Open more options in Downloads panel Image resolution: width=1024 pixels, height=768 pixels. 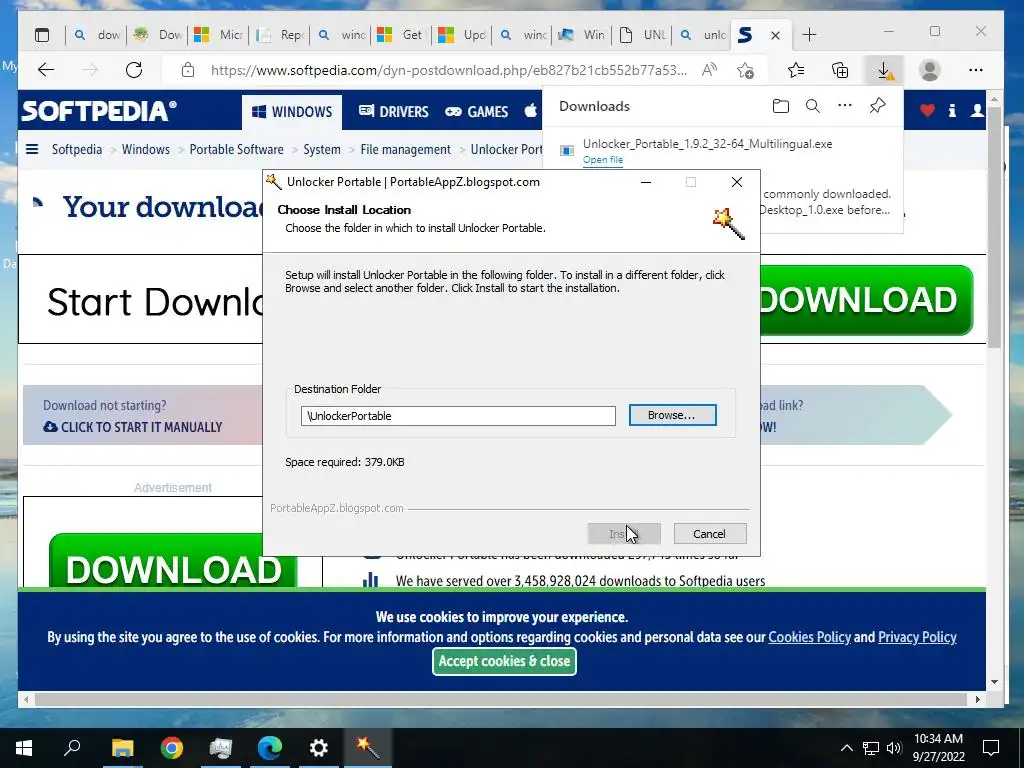click(844, 105)
